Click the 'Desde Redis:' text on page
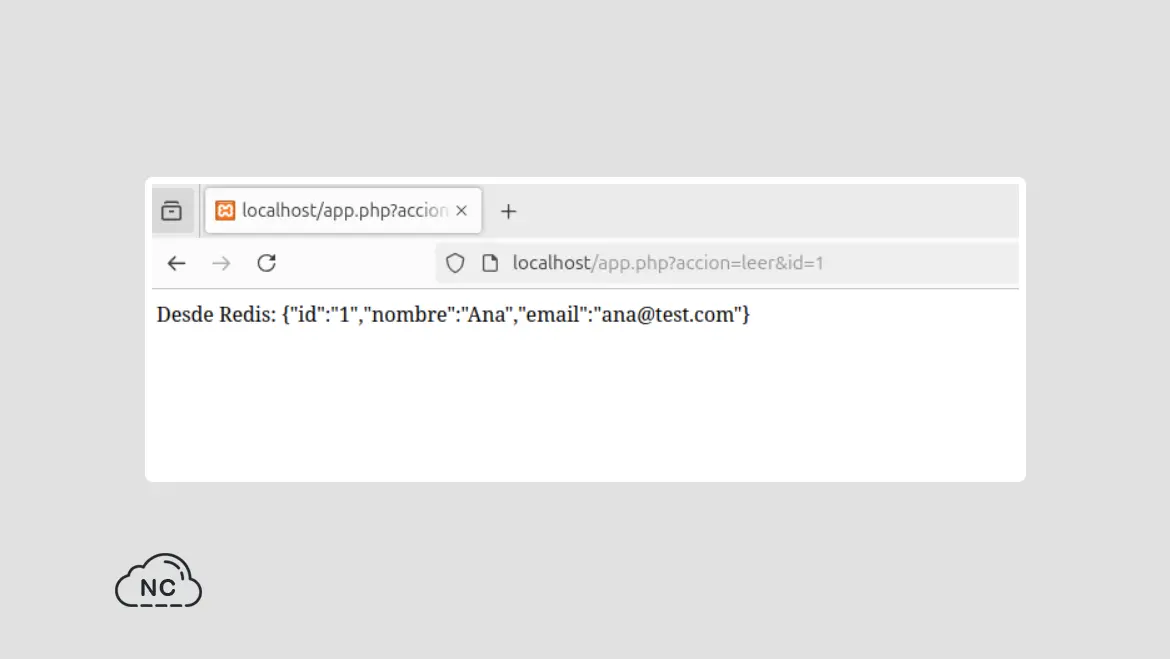The height and width of the screenshot is (659, 1170). pos(216,314)
